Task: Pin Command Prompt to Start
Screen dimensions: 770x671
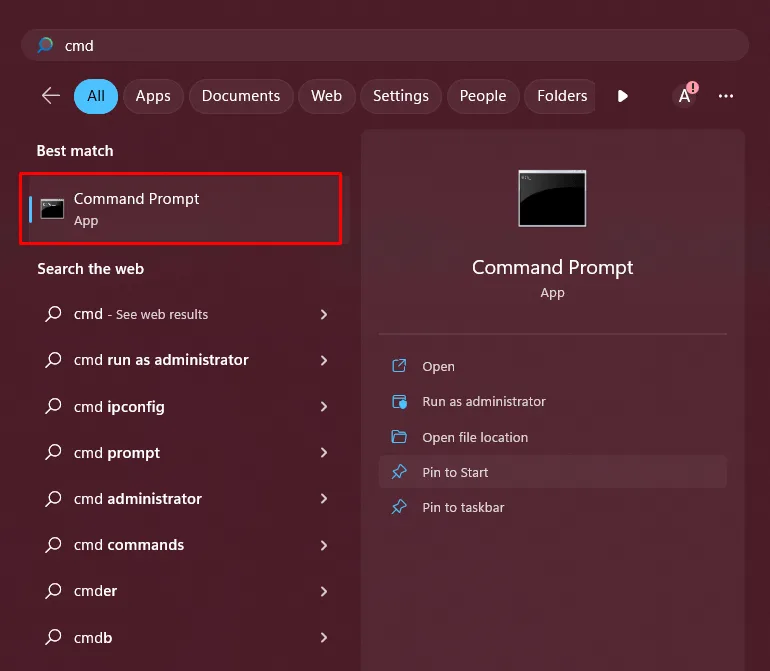Action: coord(455,472)
